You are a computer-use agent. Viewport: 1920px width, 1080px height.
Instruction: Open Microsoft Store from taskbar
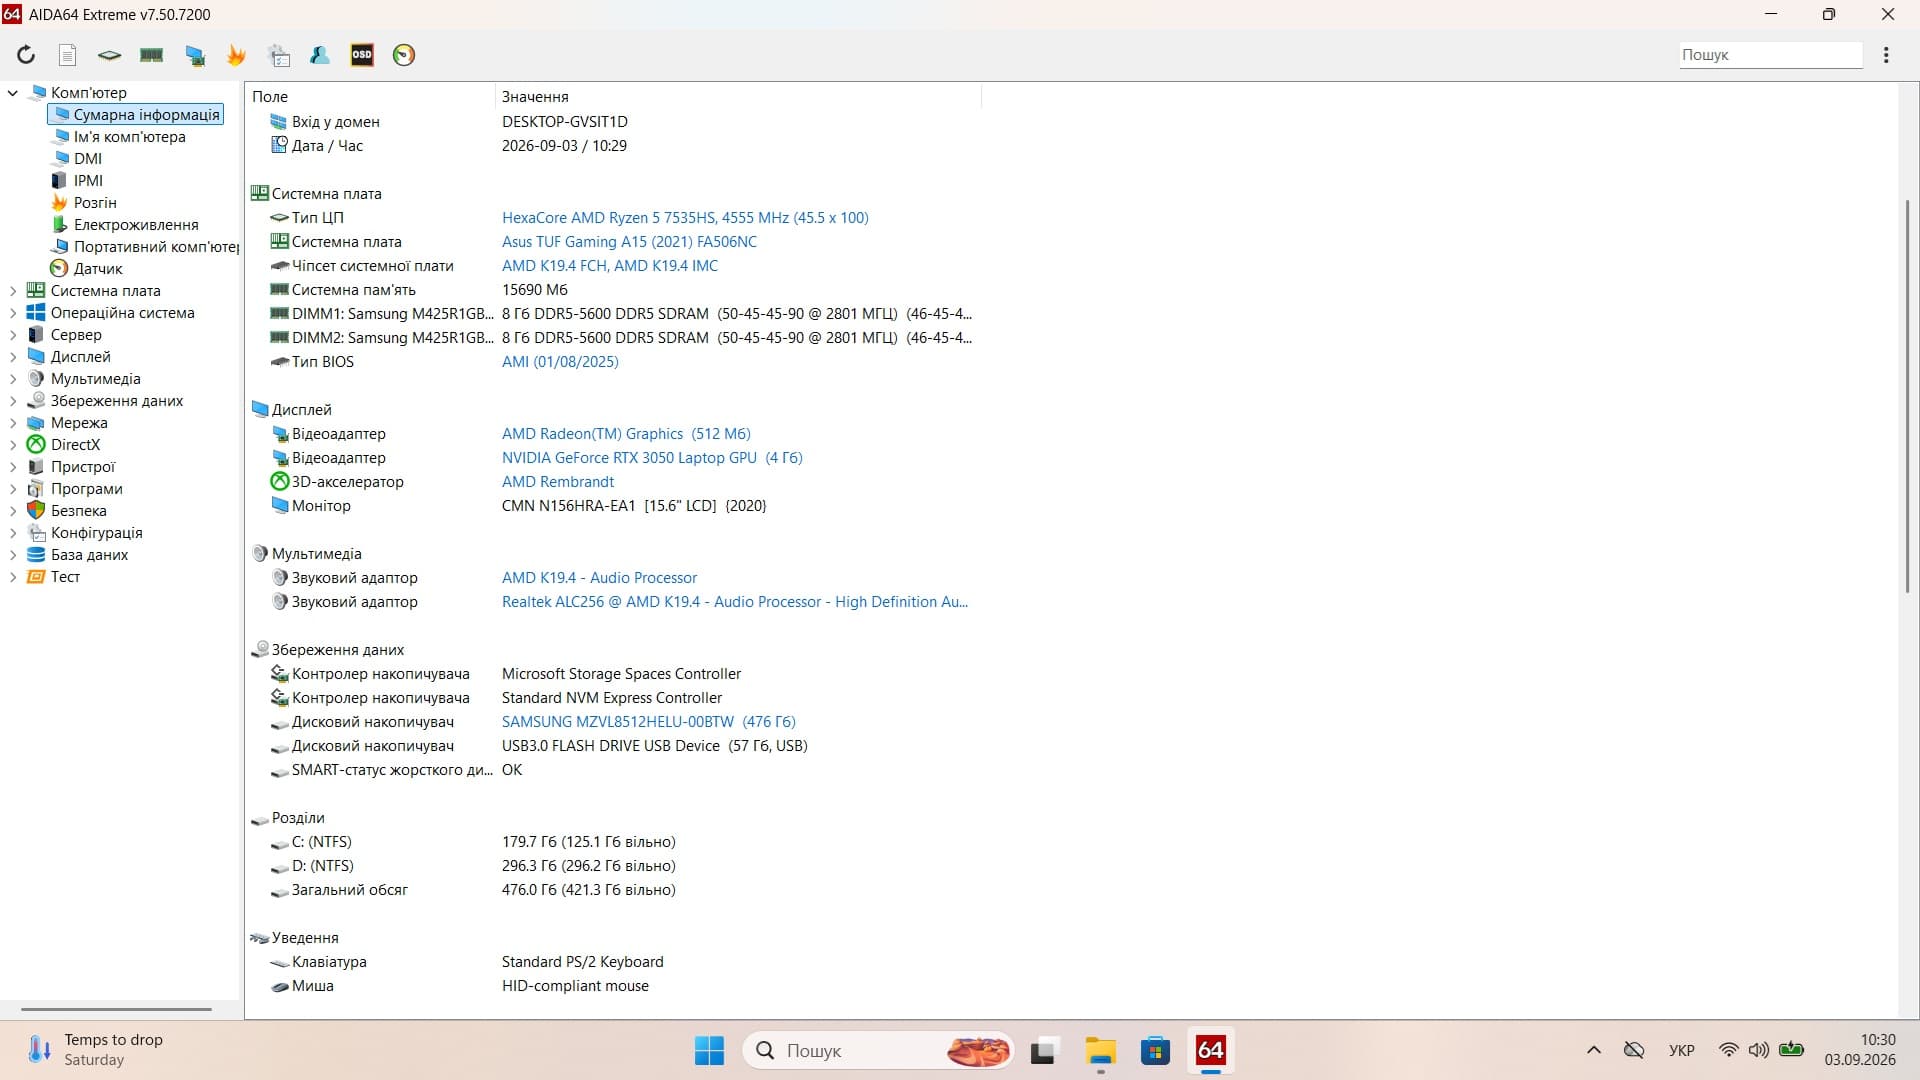click(x=1156, y=1051)
